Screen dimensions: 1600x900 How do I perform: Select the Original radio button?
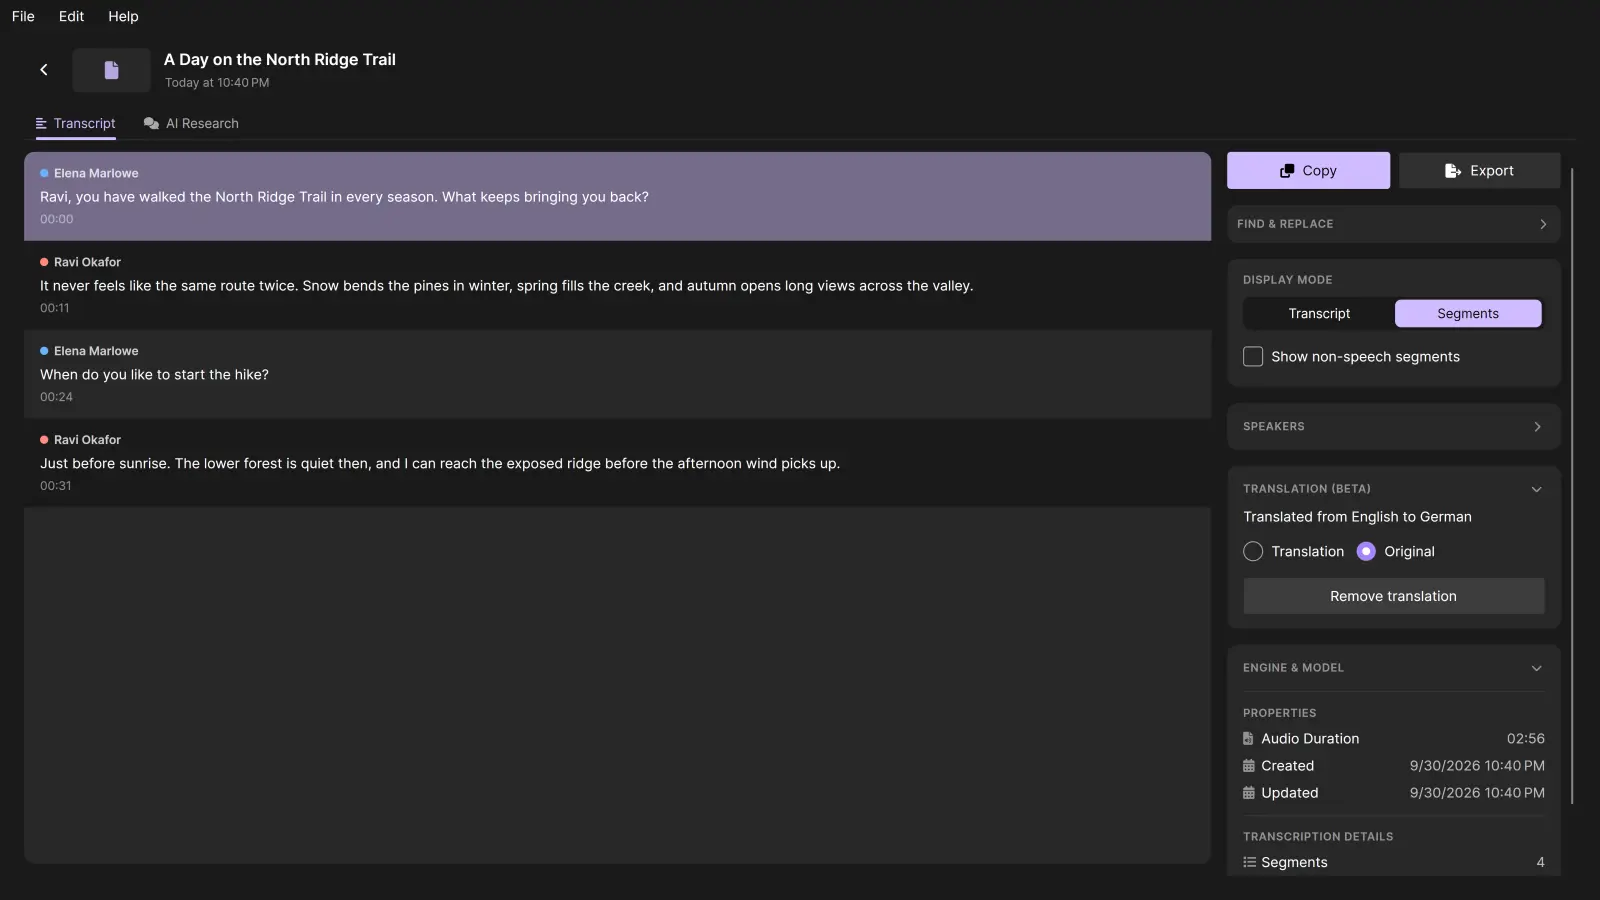tap(1366, 552)
